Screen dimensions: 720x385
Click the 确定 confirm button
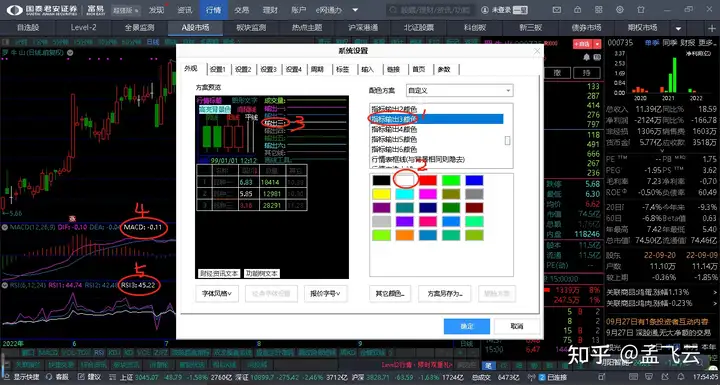[467, 326]
